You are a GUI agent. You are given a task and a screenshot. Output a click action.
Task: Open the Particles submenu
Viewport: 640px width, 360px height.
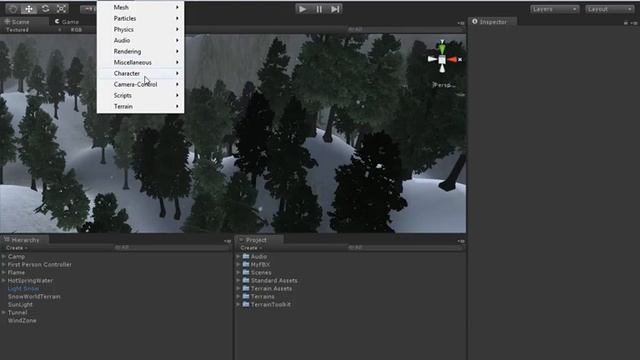coord(140,18)
